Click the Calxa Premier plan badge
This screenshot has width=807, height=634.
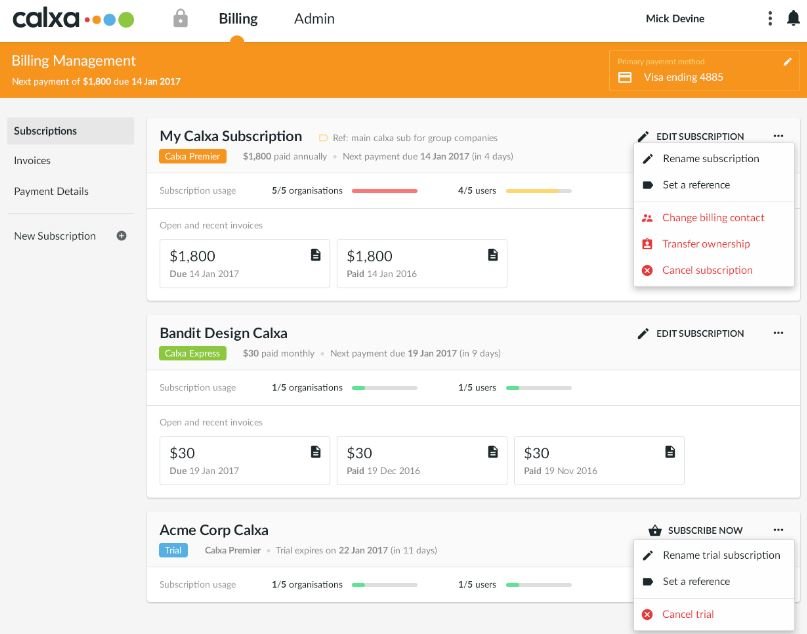(x=192, y=156)
